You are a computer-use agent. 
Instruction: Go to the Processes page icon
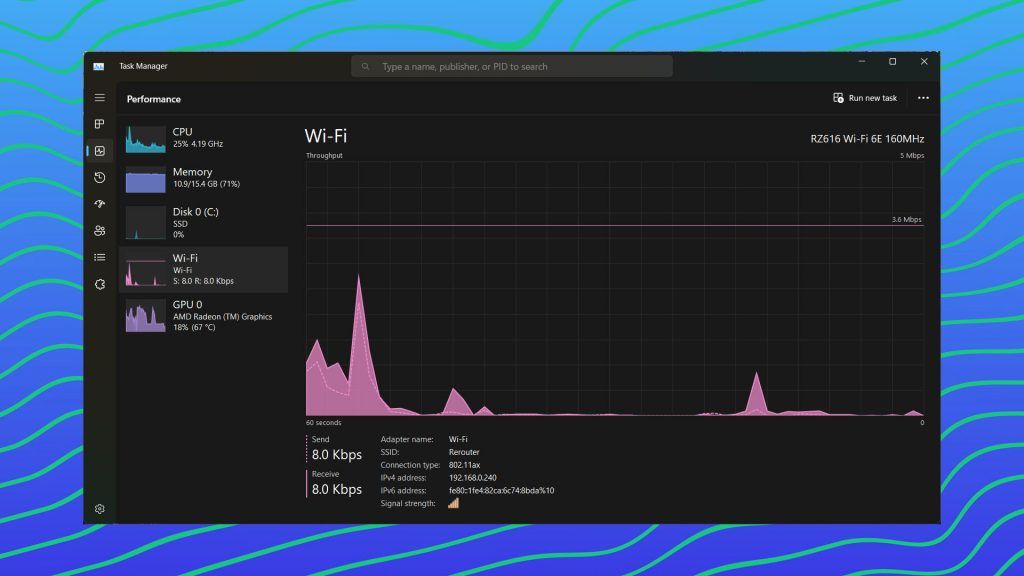tap(99, 124)
